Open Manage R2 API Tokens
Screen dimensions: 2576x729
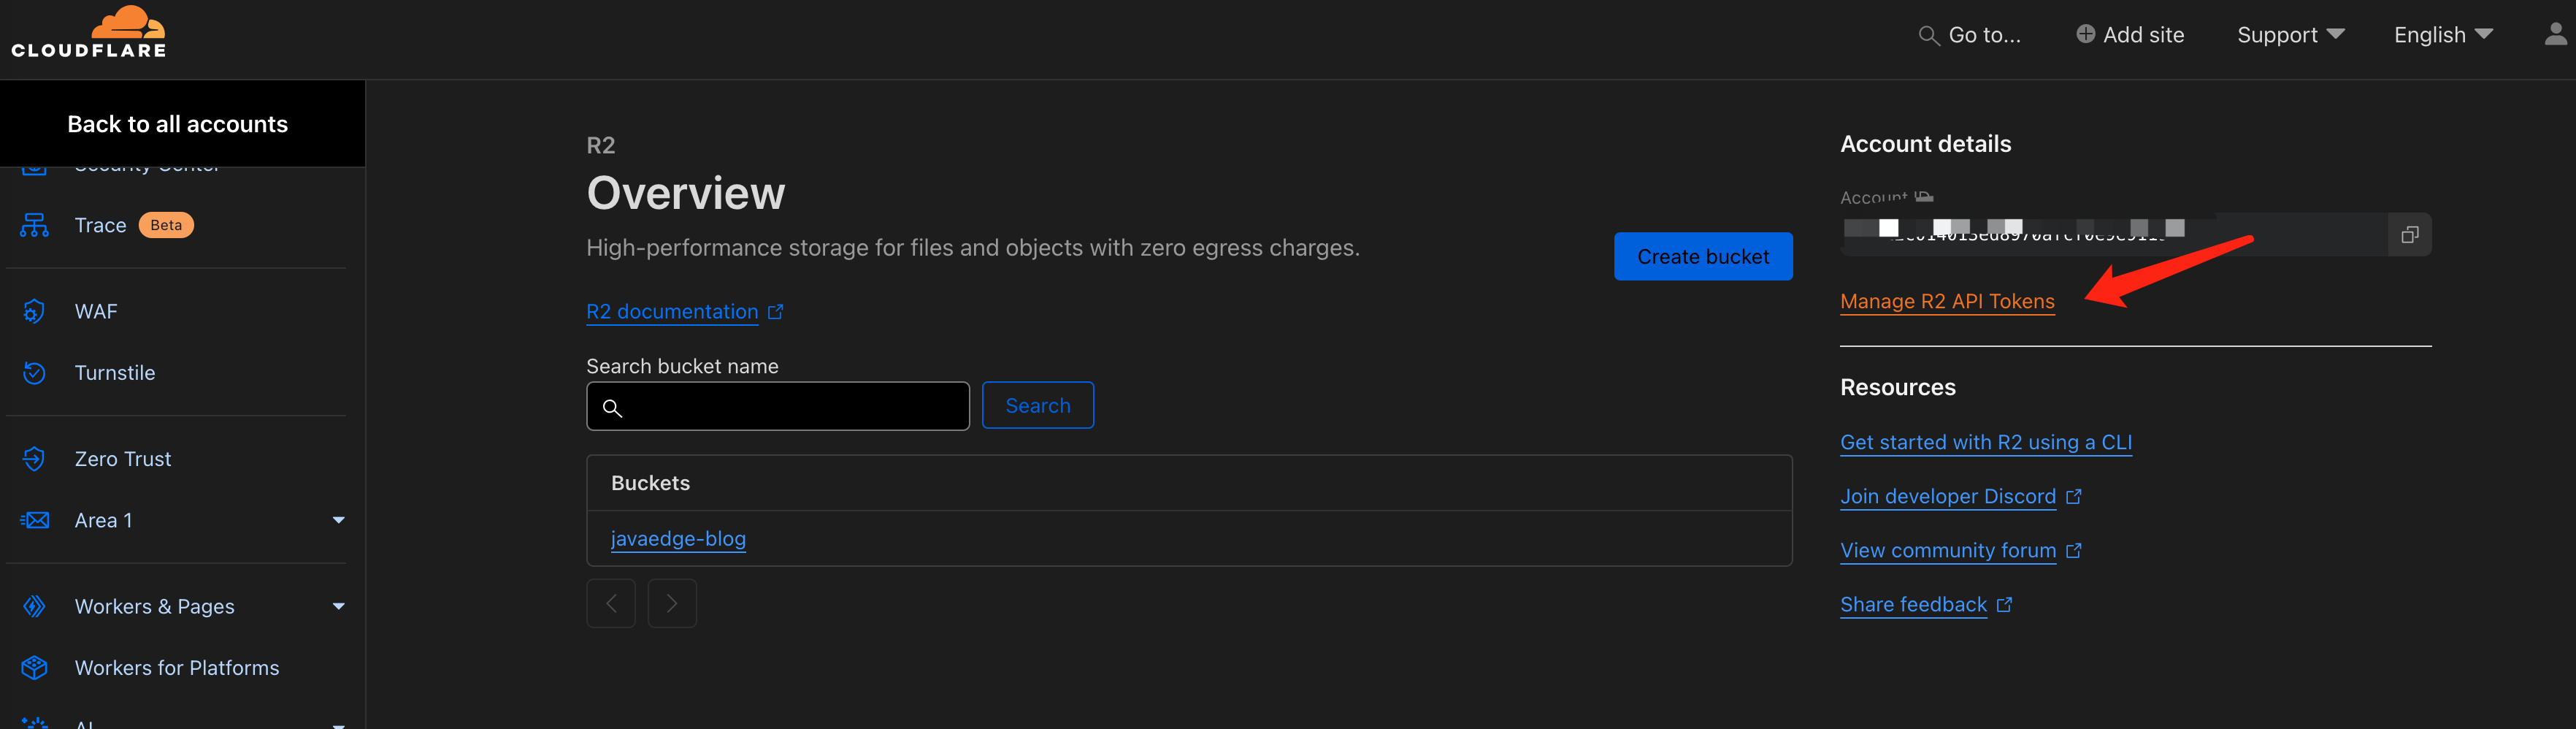tap(1947, 302)
